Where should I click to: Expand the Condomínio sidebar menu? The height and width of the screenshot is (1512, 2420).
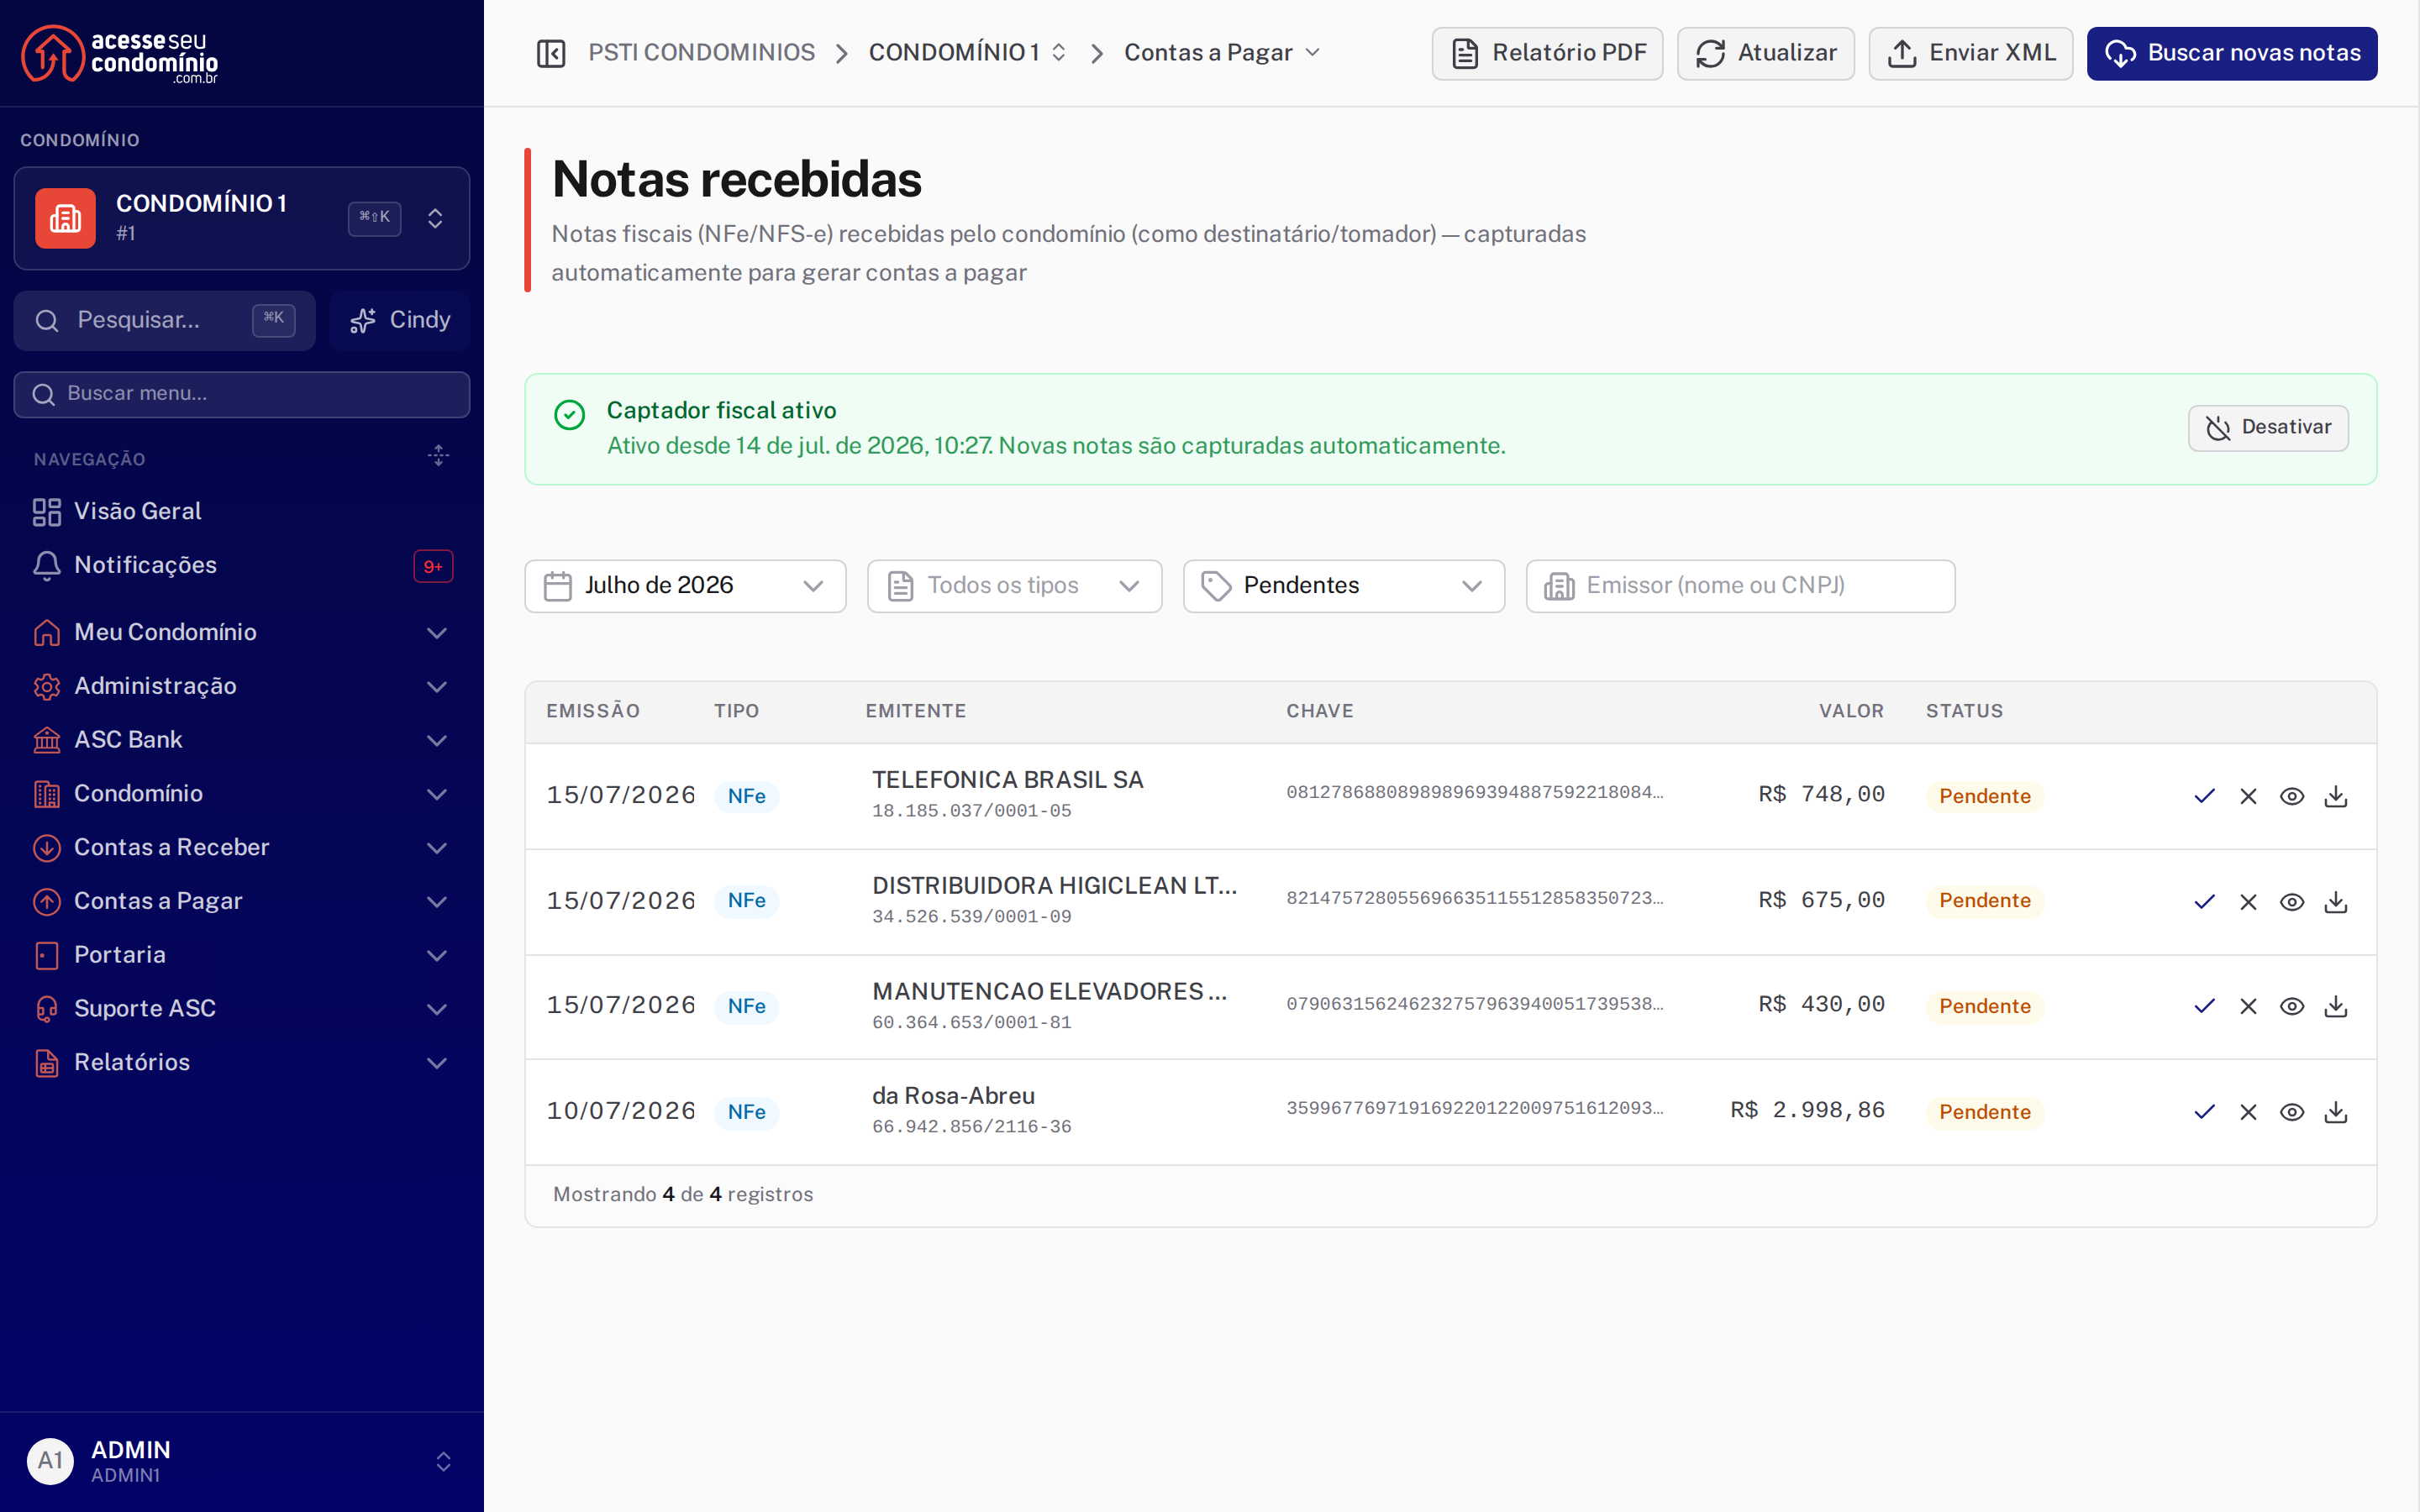(242, 794)
